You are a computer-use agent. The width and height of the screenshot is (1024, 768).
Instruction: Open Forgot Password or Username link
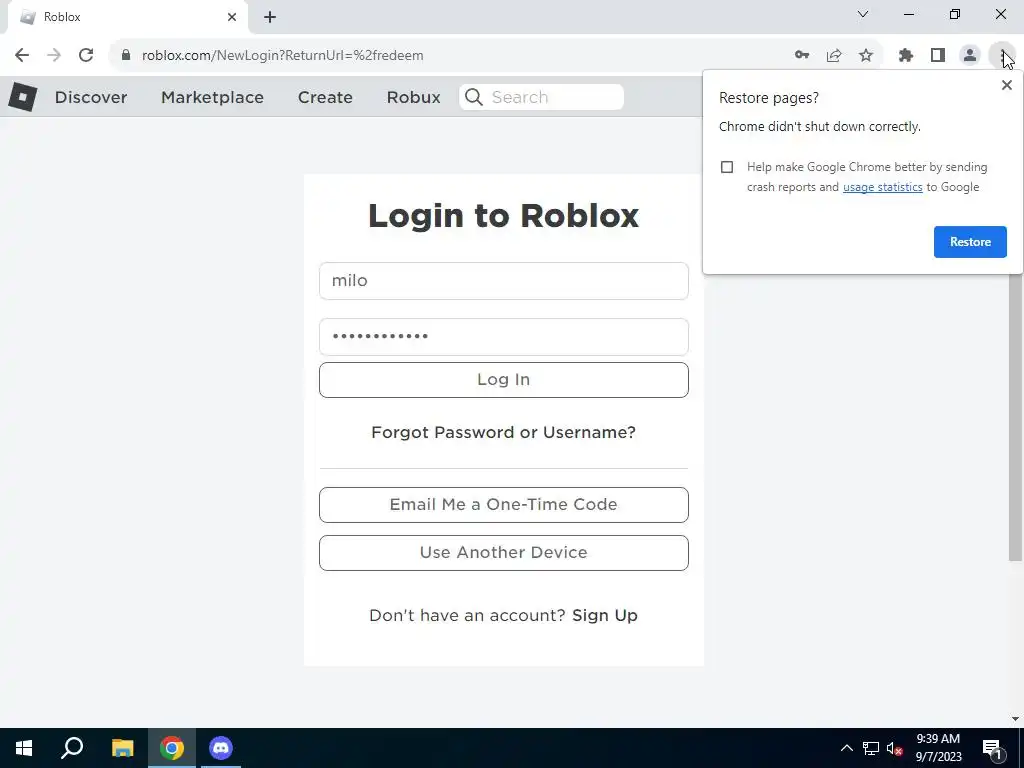[504, 432]
